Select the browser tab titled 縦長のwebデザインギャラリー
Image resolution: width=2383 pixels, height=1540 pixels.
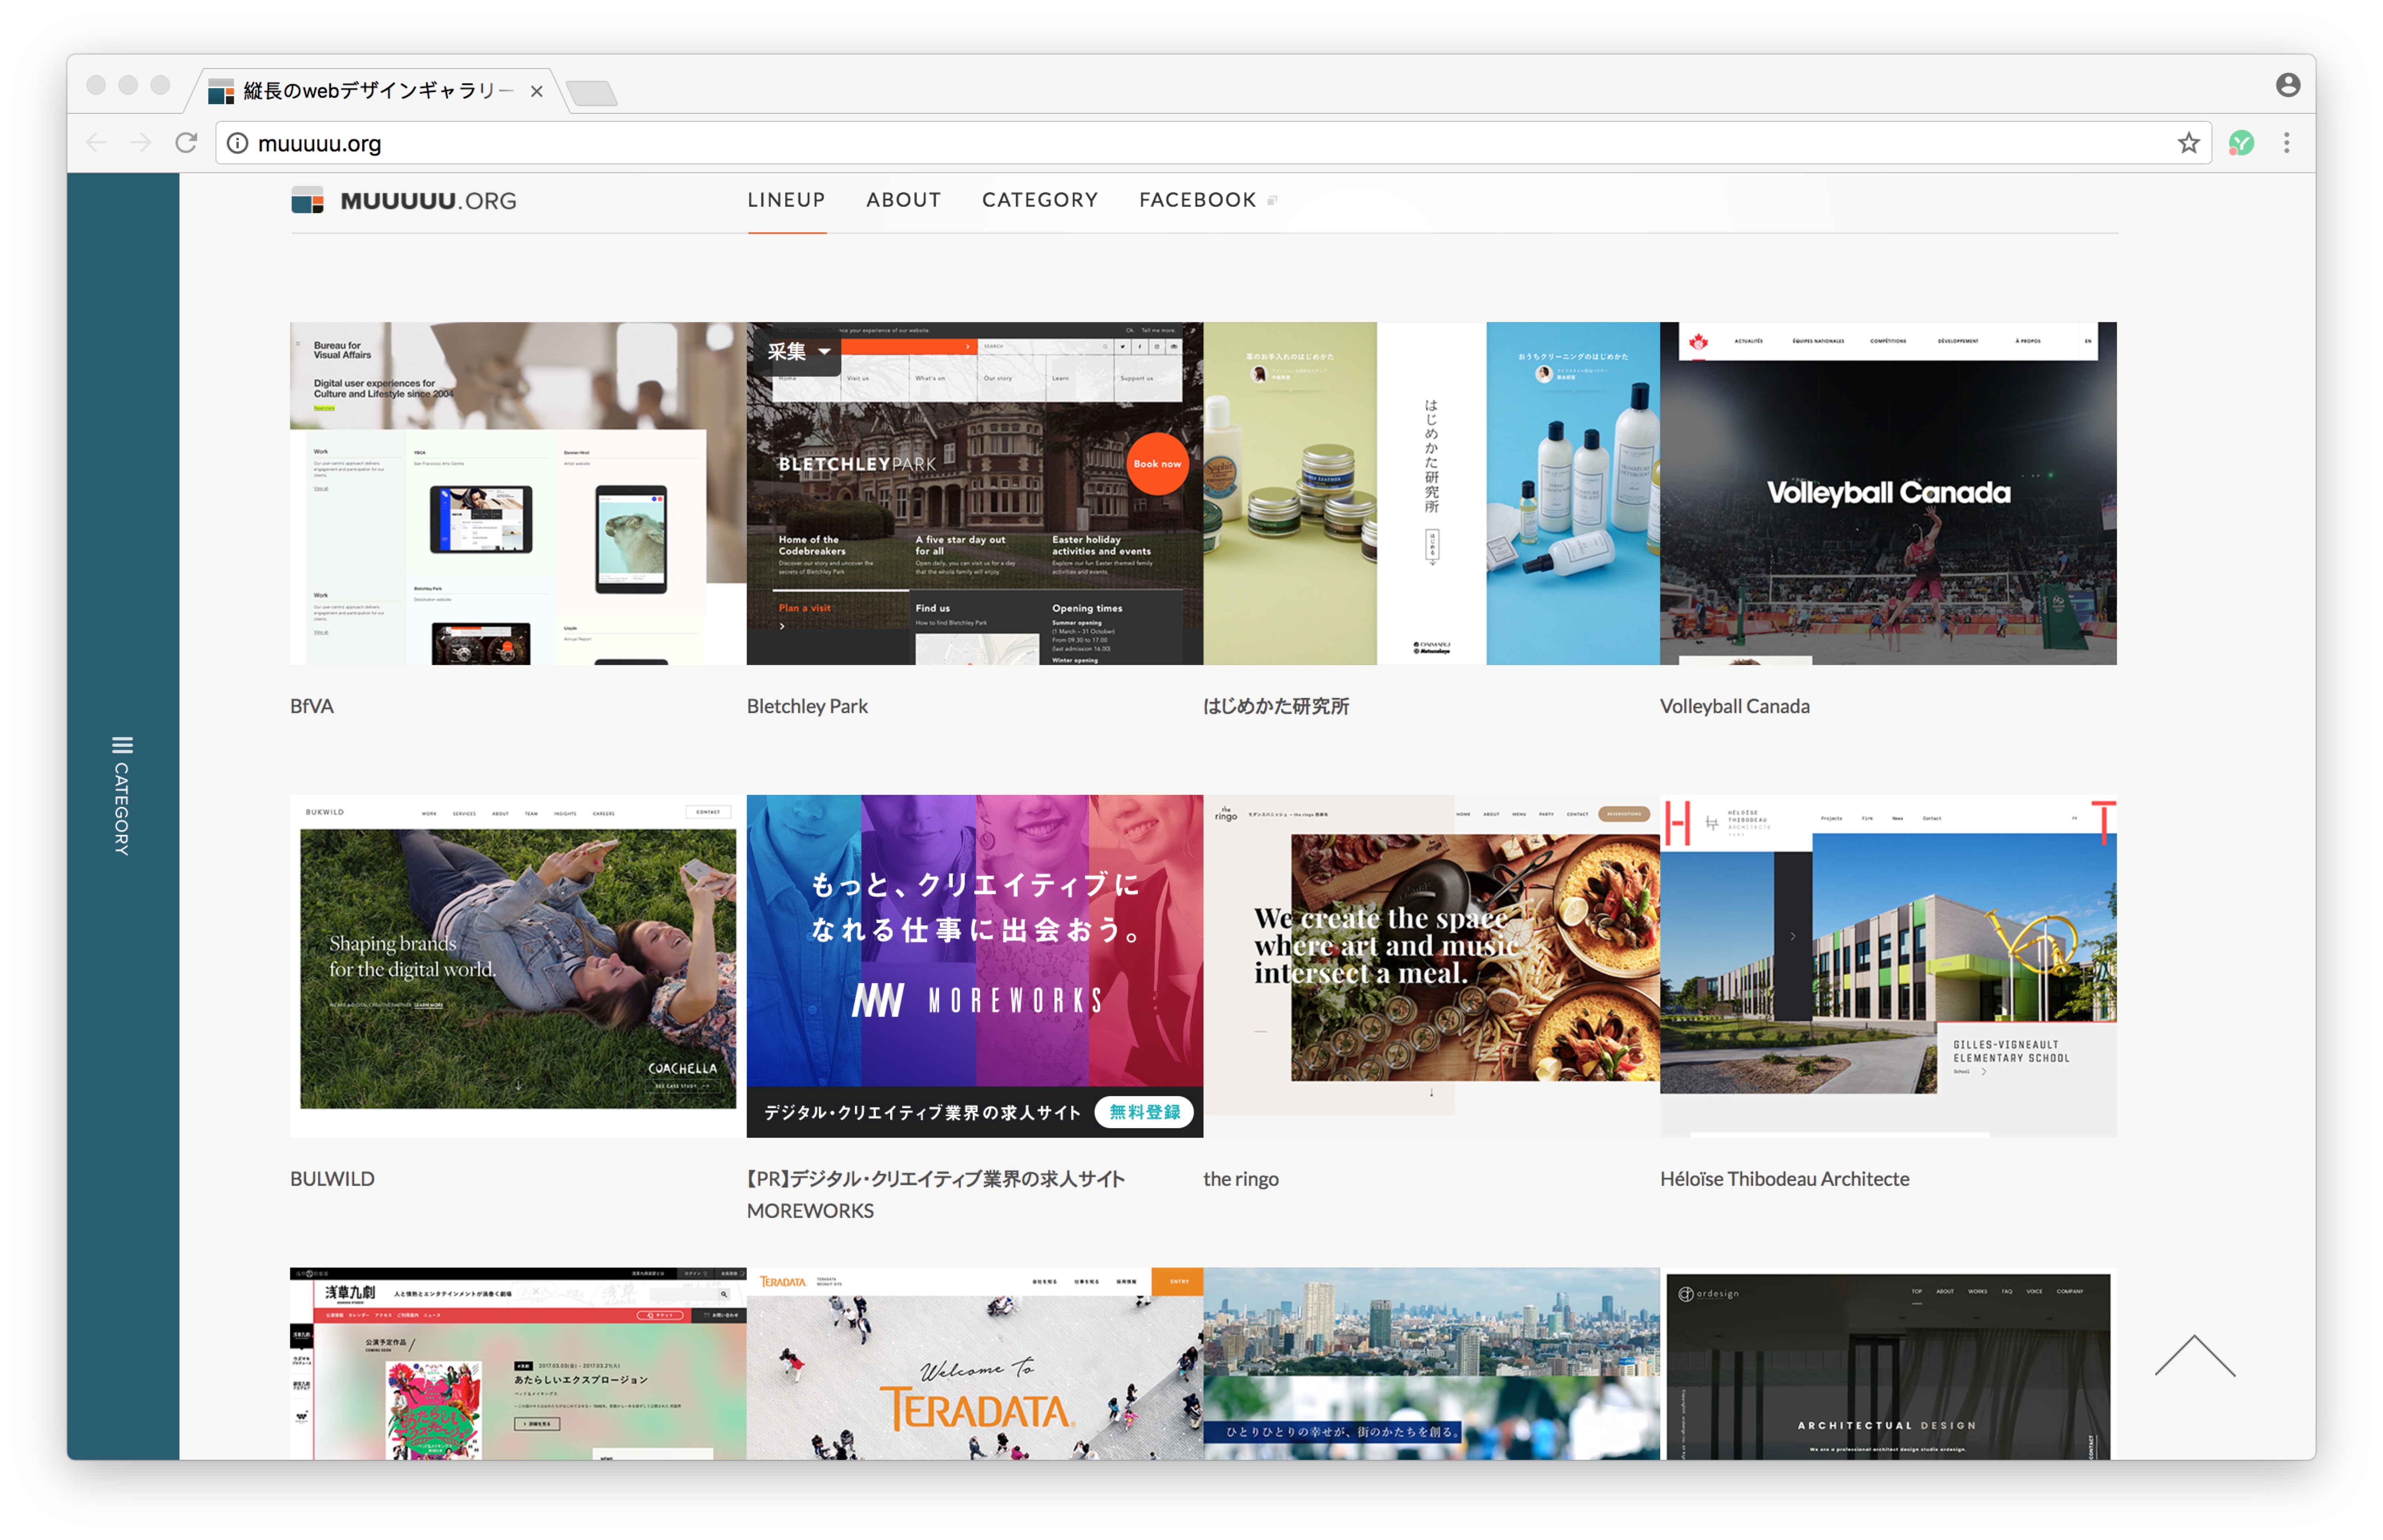pos(378,91)
